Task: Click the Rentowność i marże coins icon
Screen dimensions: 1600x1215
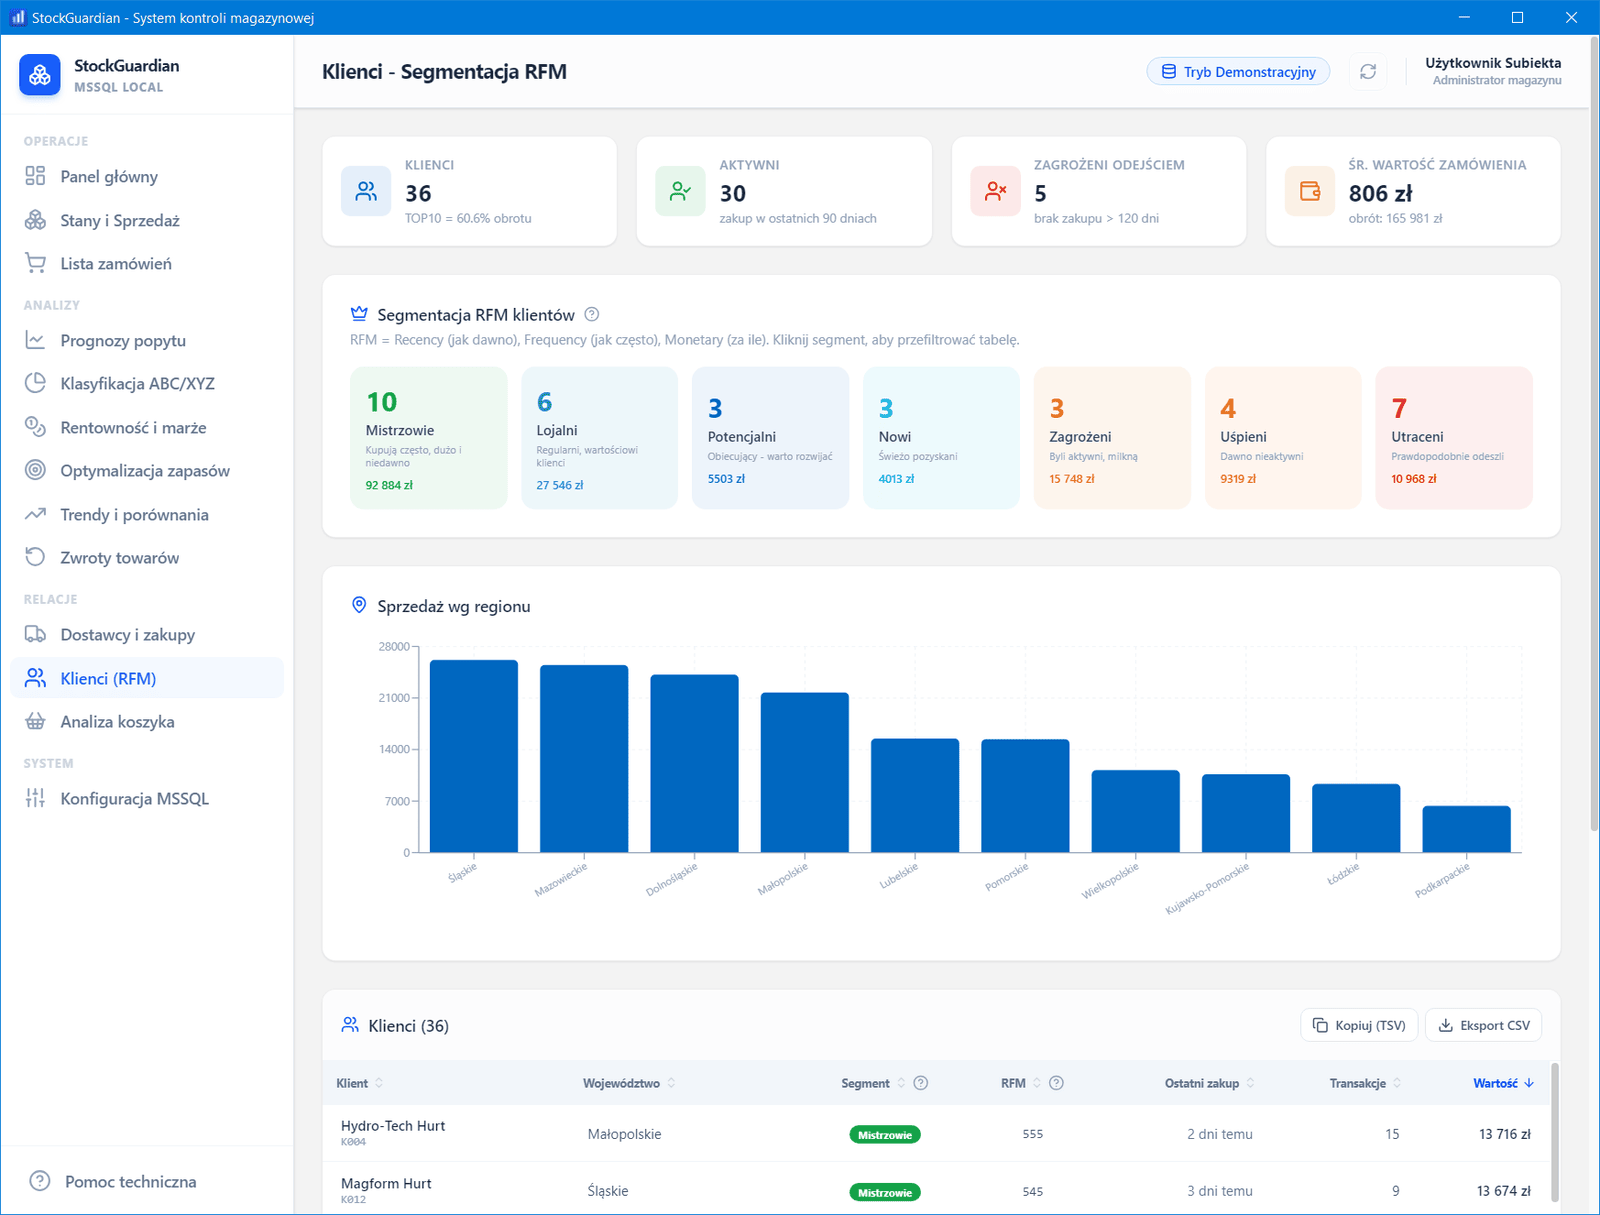Action: (35, 427)
